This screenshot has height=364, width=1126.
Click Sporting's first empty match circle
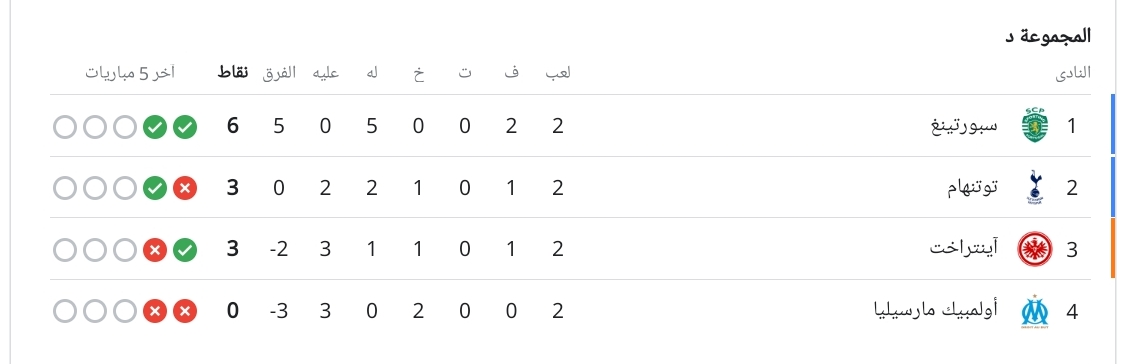coord(125,126)
